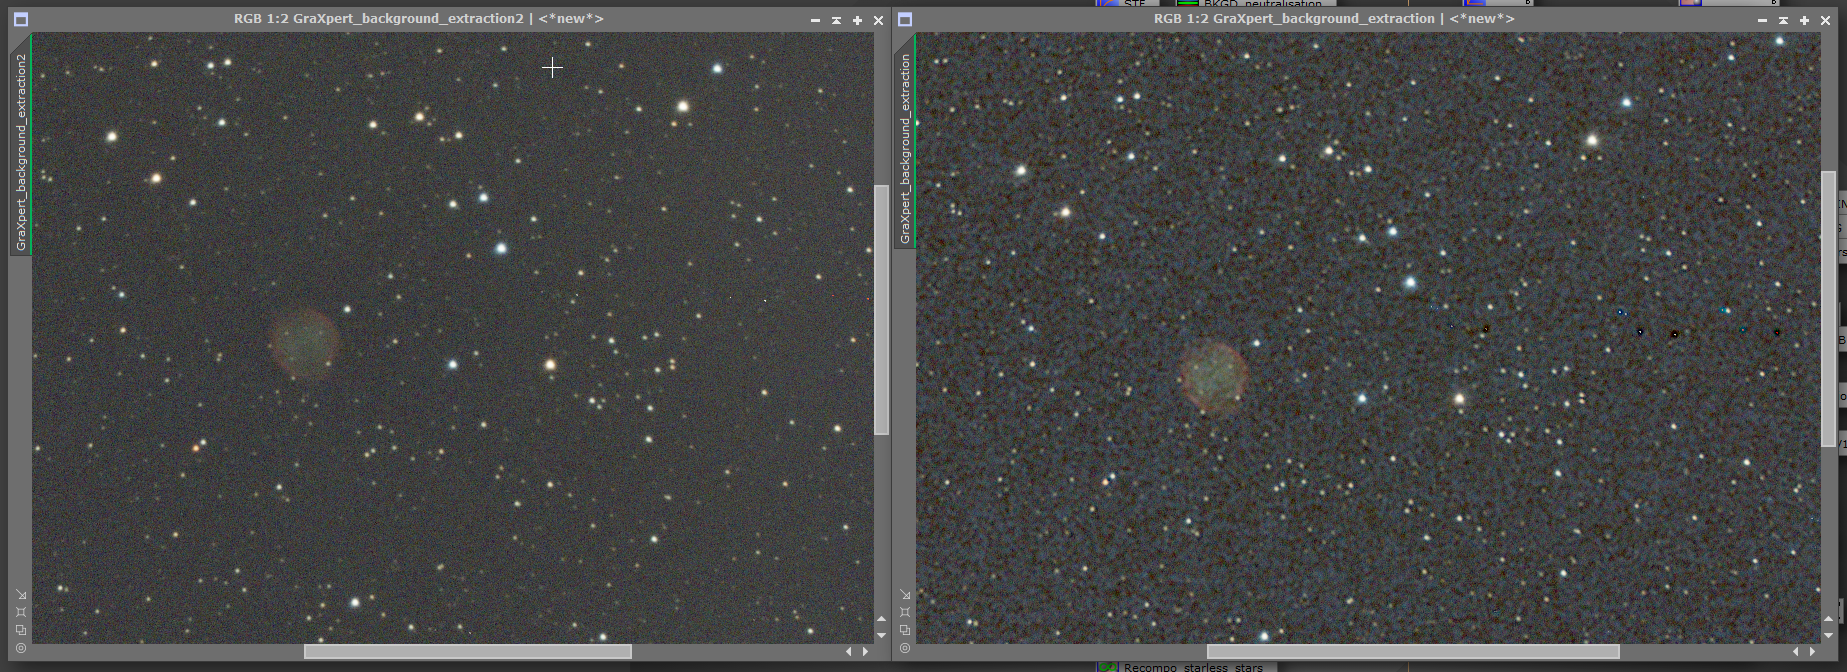Viewport: 1847px width, 672px height.
Task: Iconize the GraXpert_background_extraction2 window with the minus icon
Action: click(x=815, y=20)
